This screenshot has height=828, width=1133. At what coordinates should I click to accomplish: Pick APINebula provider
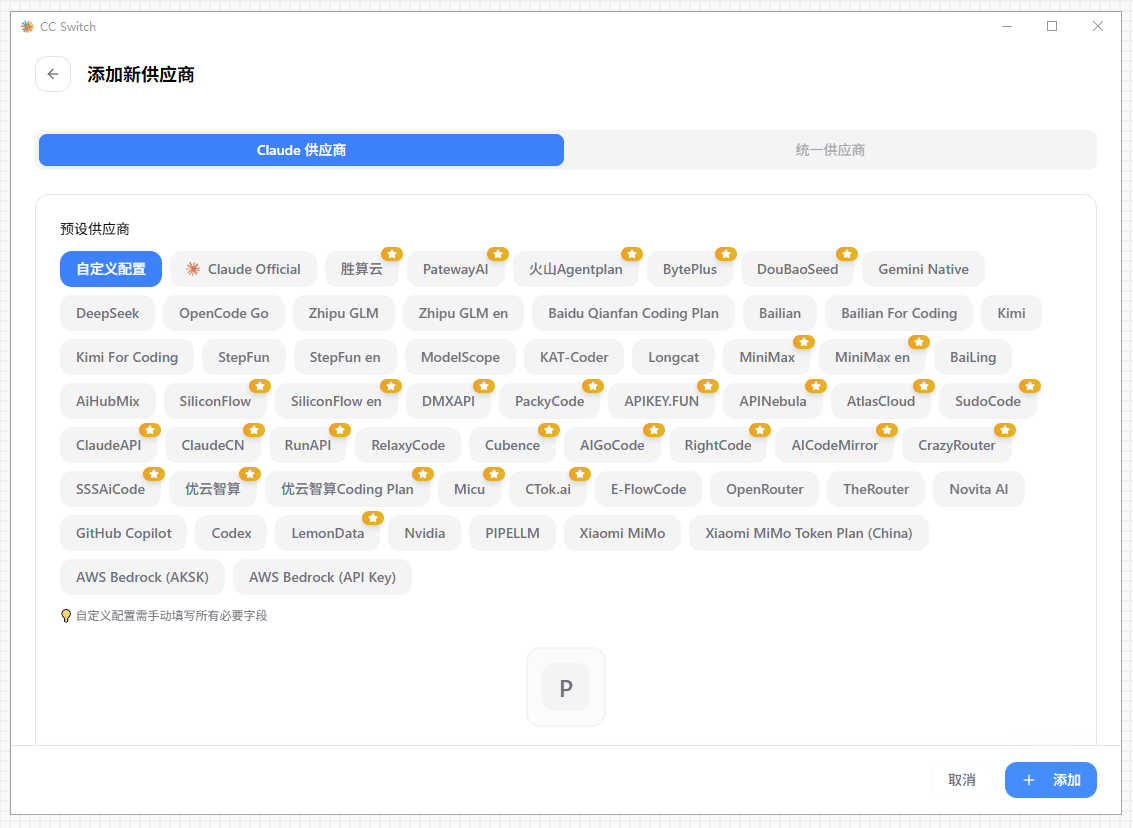[x=772, y=401]
